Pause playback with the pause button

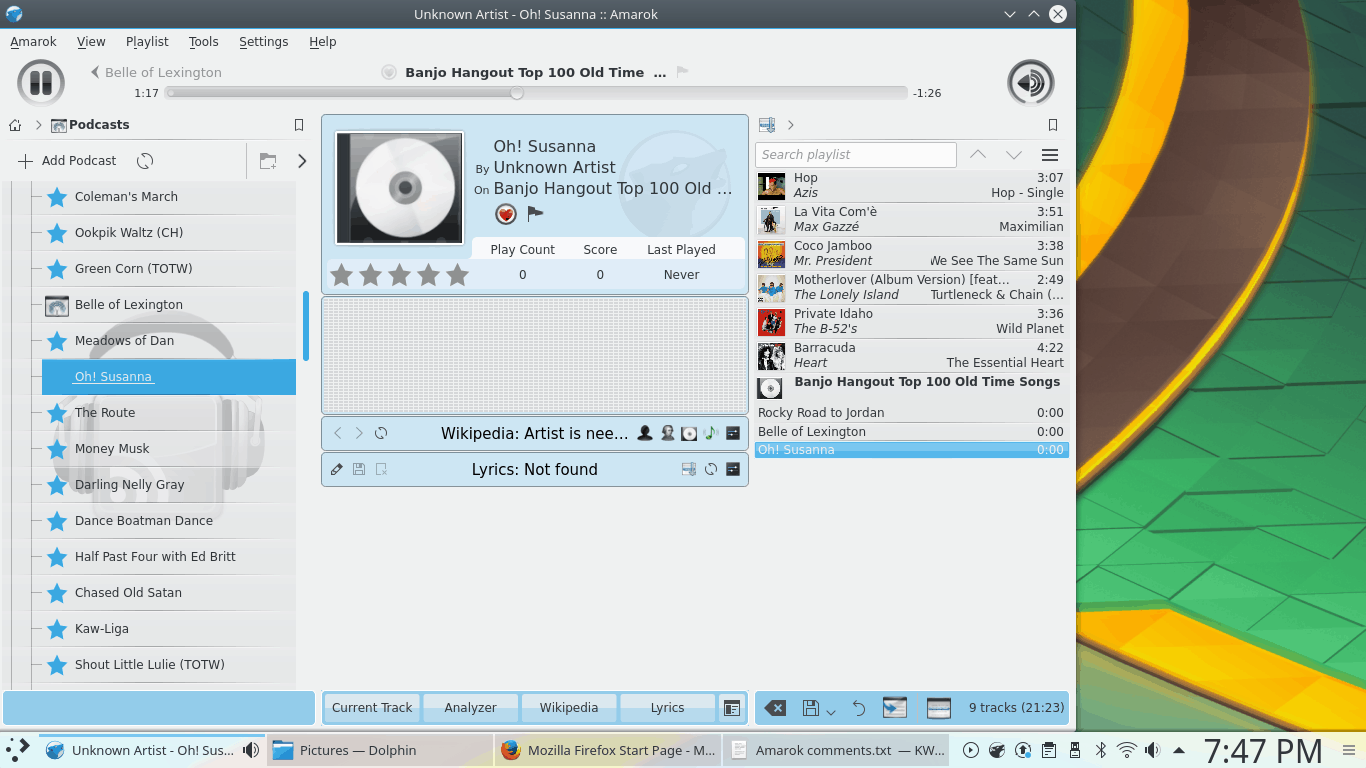tap(41, 83)
